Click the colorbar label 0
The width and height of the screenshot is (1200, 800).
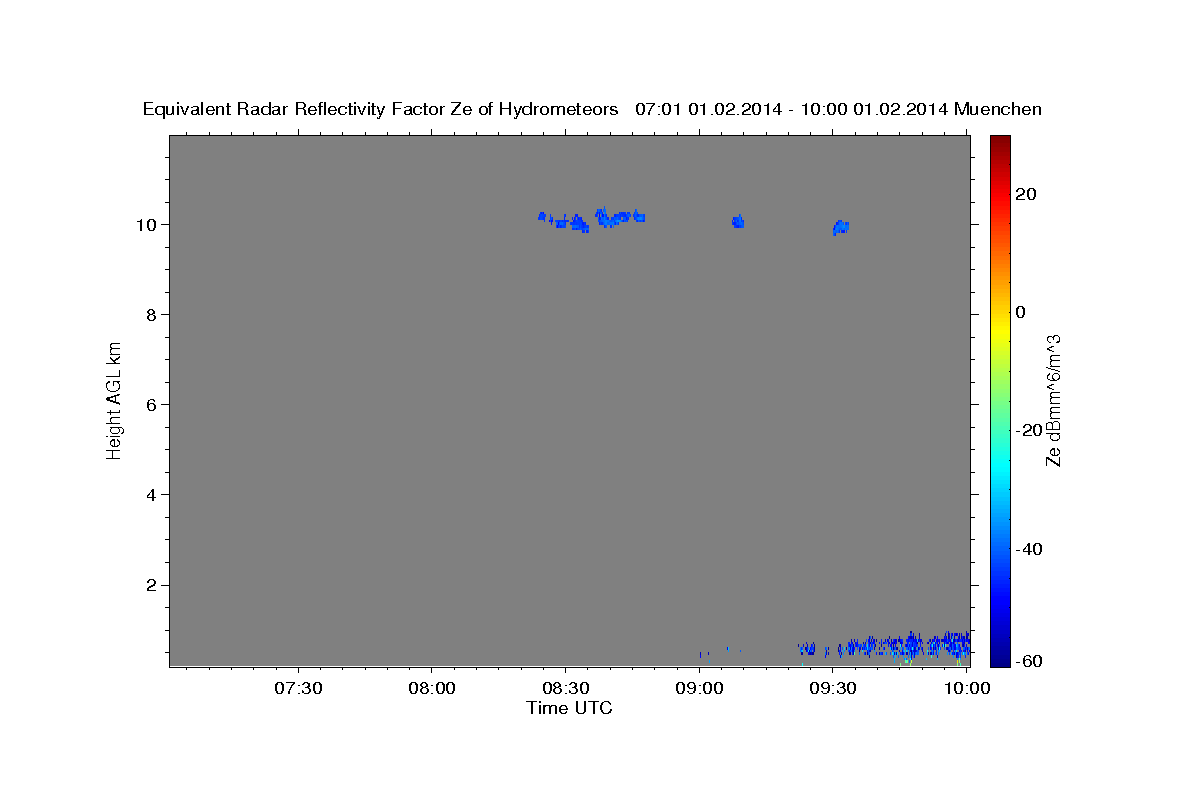click(1021, 312)
